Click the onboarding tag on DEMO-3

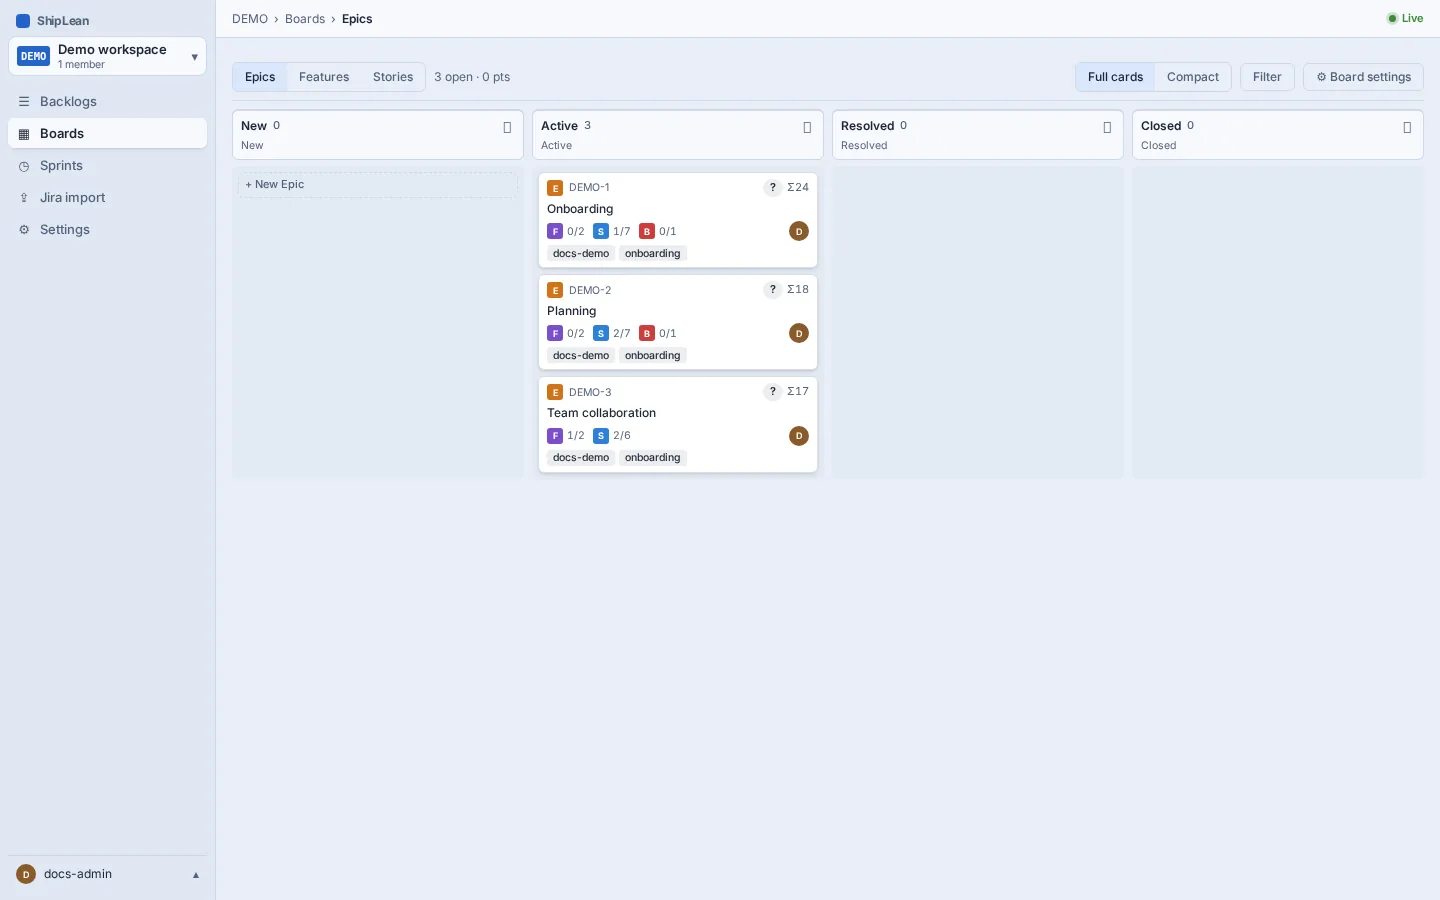[653, 458]
